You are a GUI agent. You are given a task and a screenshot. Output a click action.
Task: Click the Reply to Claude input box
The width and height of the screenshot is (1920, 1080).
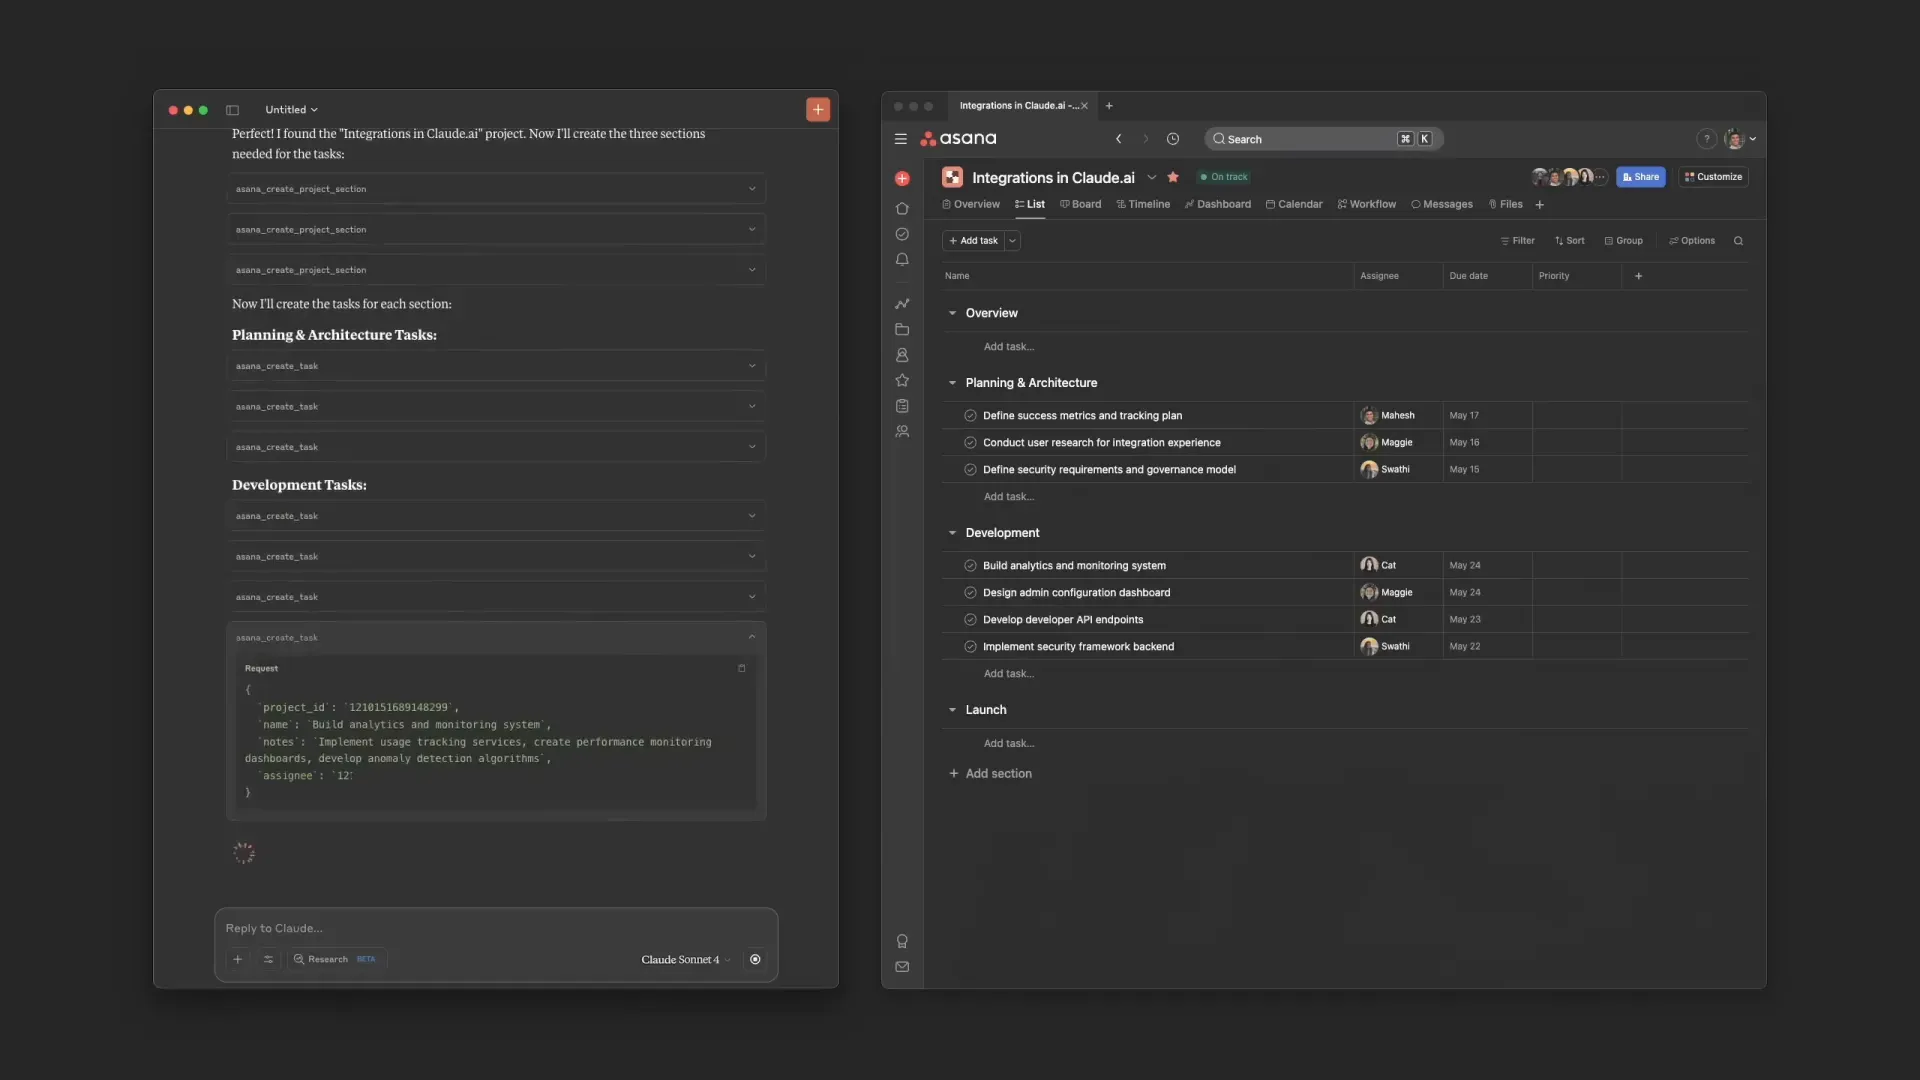[496, 928]
